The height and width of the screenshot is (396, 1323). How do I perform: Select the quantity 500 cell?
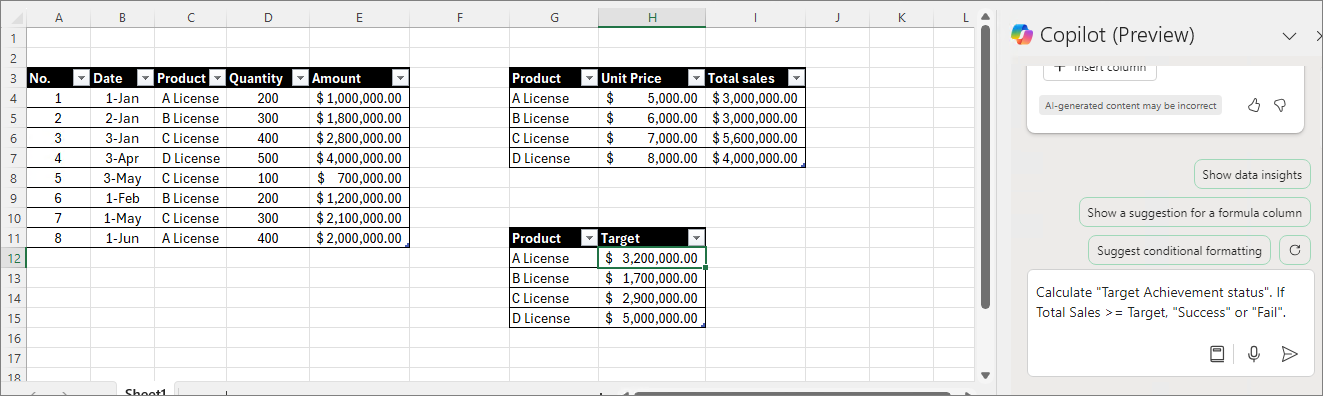(268, 158)
